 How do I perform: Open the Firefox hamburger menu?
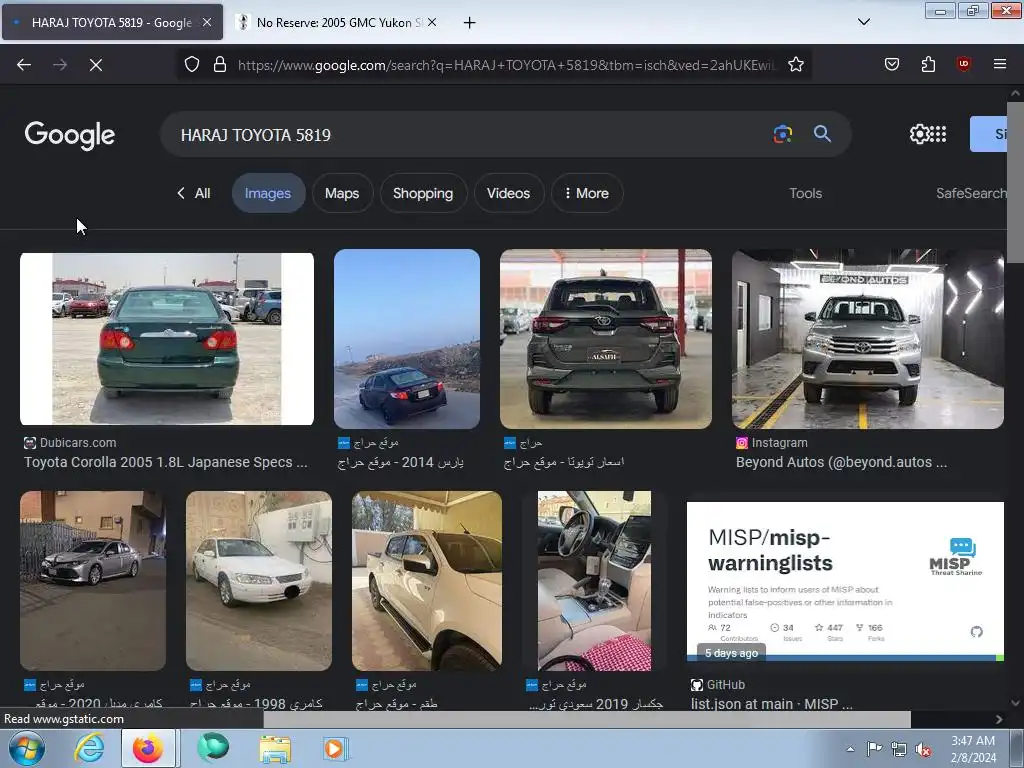[x=999, y=65]
